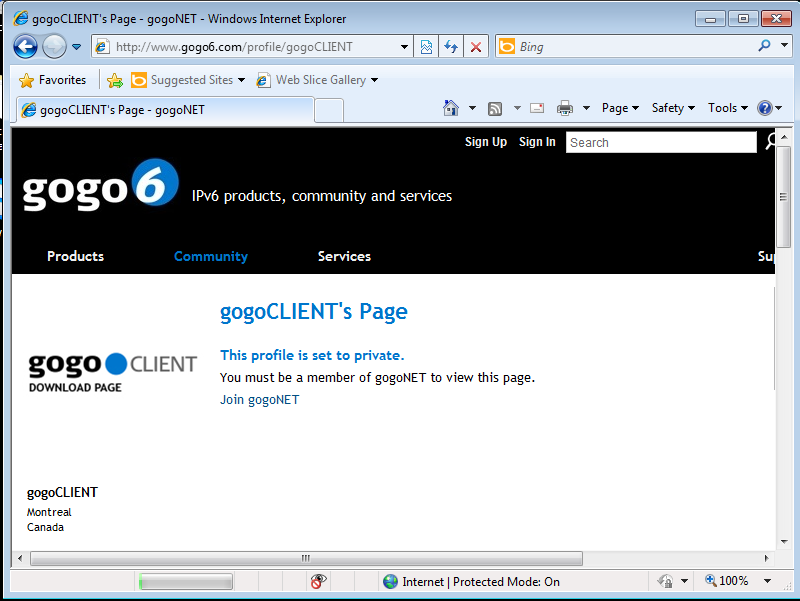Click the gogoCLIENT's Page heading link
The height and width of the screenshot is (601, 800).
tap(313, 311)
